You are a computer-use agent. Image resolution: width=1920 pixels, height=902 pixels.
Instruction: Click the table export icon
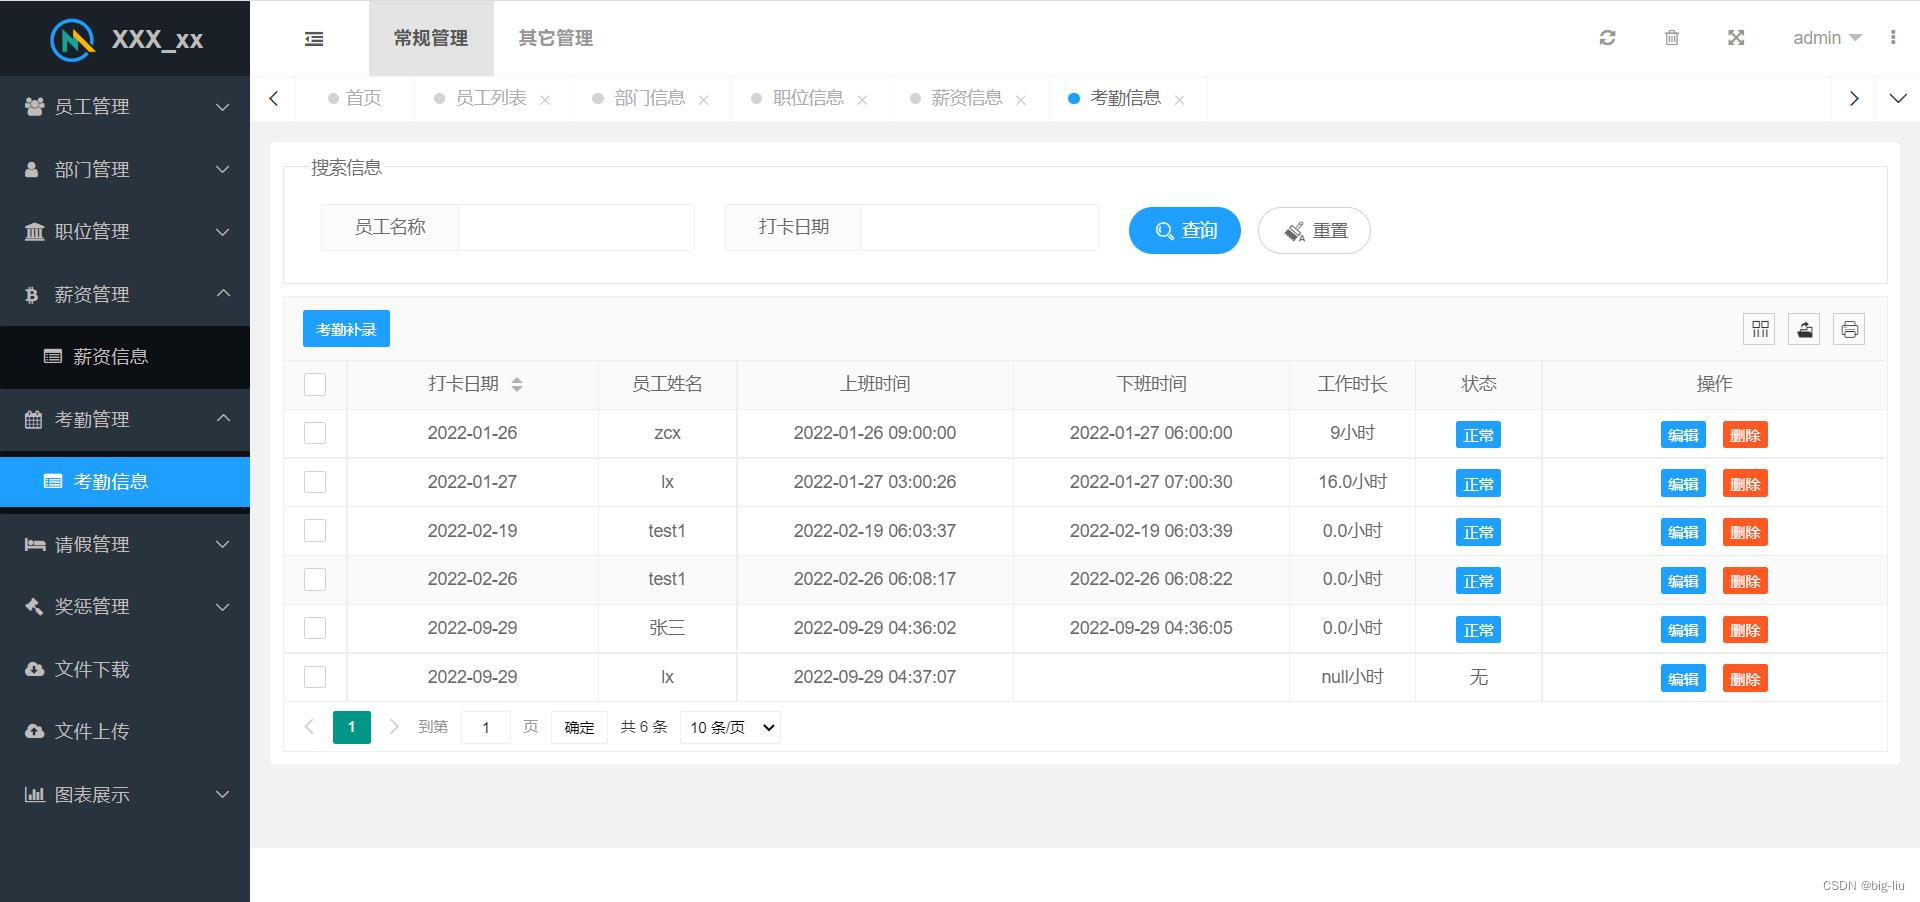1805,329
